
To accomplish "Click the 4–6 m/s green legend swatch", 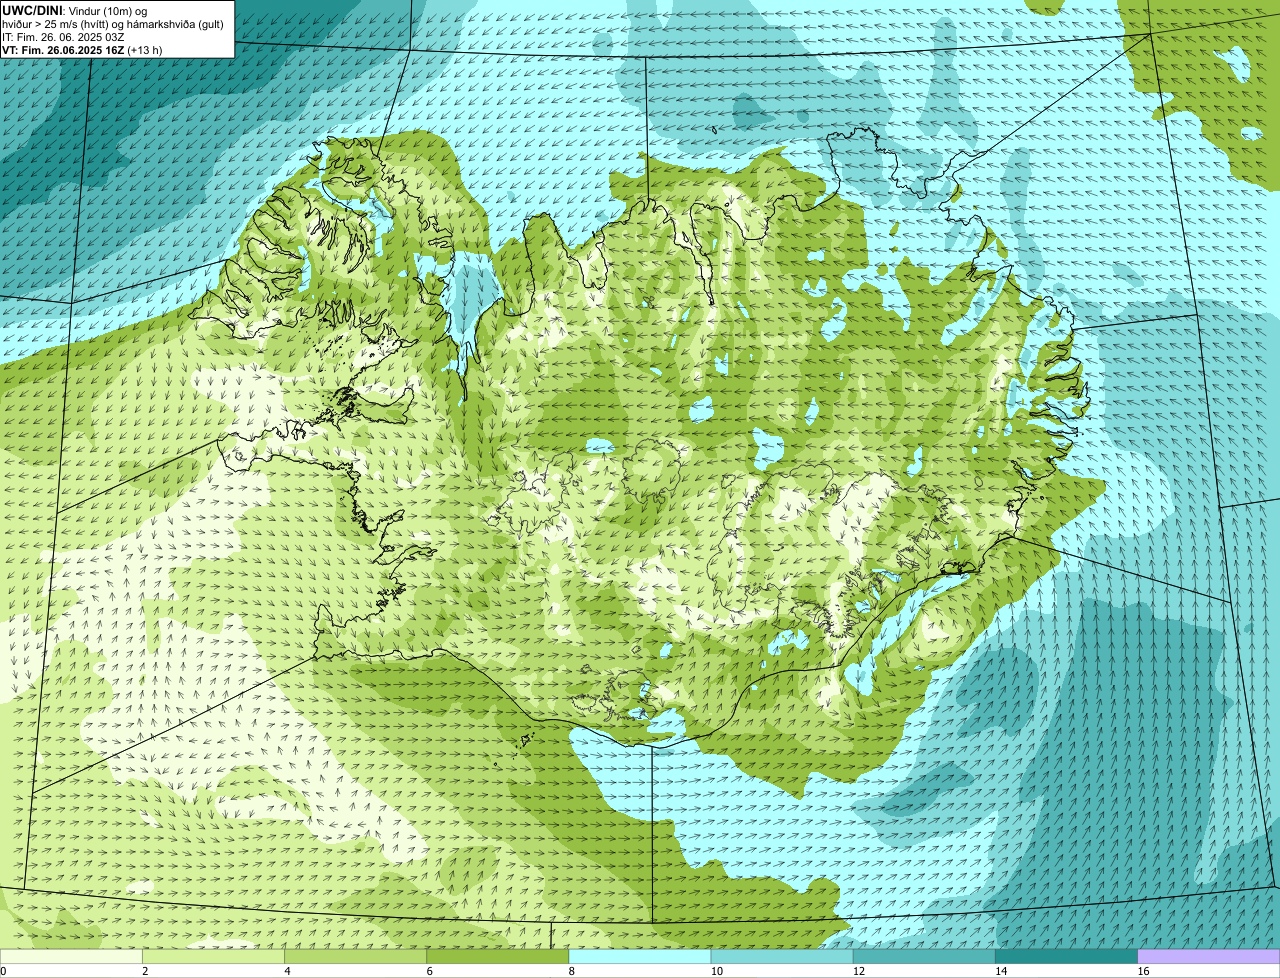I will coord(356,957).
